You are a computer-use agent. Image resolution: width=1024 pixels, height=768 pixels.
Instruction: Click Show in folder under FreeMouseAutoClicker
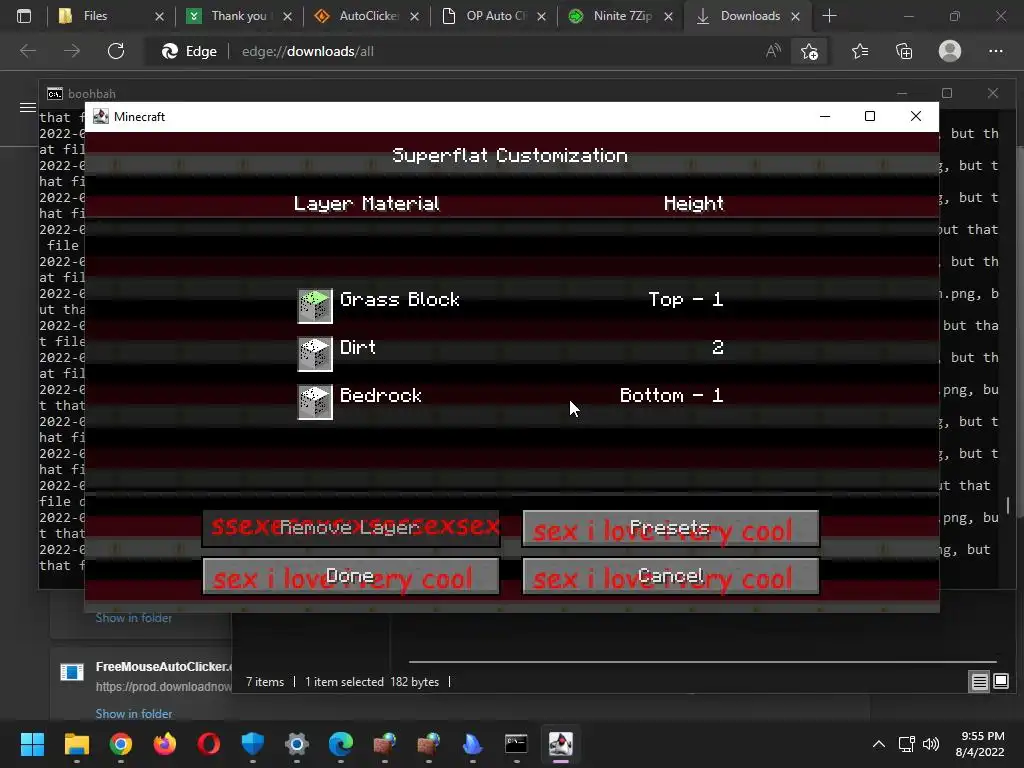pos(134,714)
